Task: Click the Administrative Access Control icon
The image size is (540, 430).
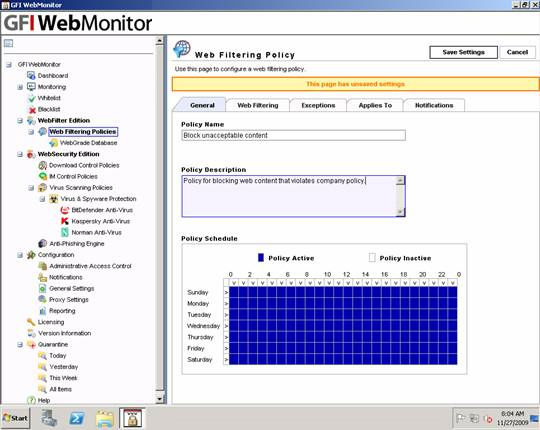Action: [42, 266]
